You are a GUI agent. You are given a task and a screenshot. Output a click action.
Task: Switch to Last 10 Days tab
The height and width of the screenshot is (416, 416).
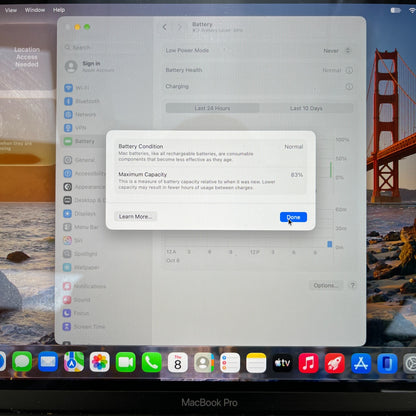tap(306, 108)
